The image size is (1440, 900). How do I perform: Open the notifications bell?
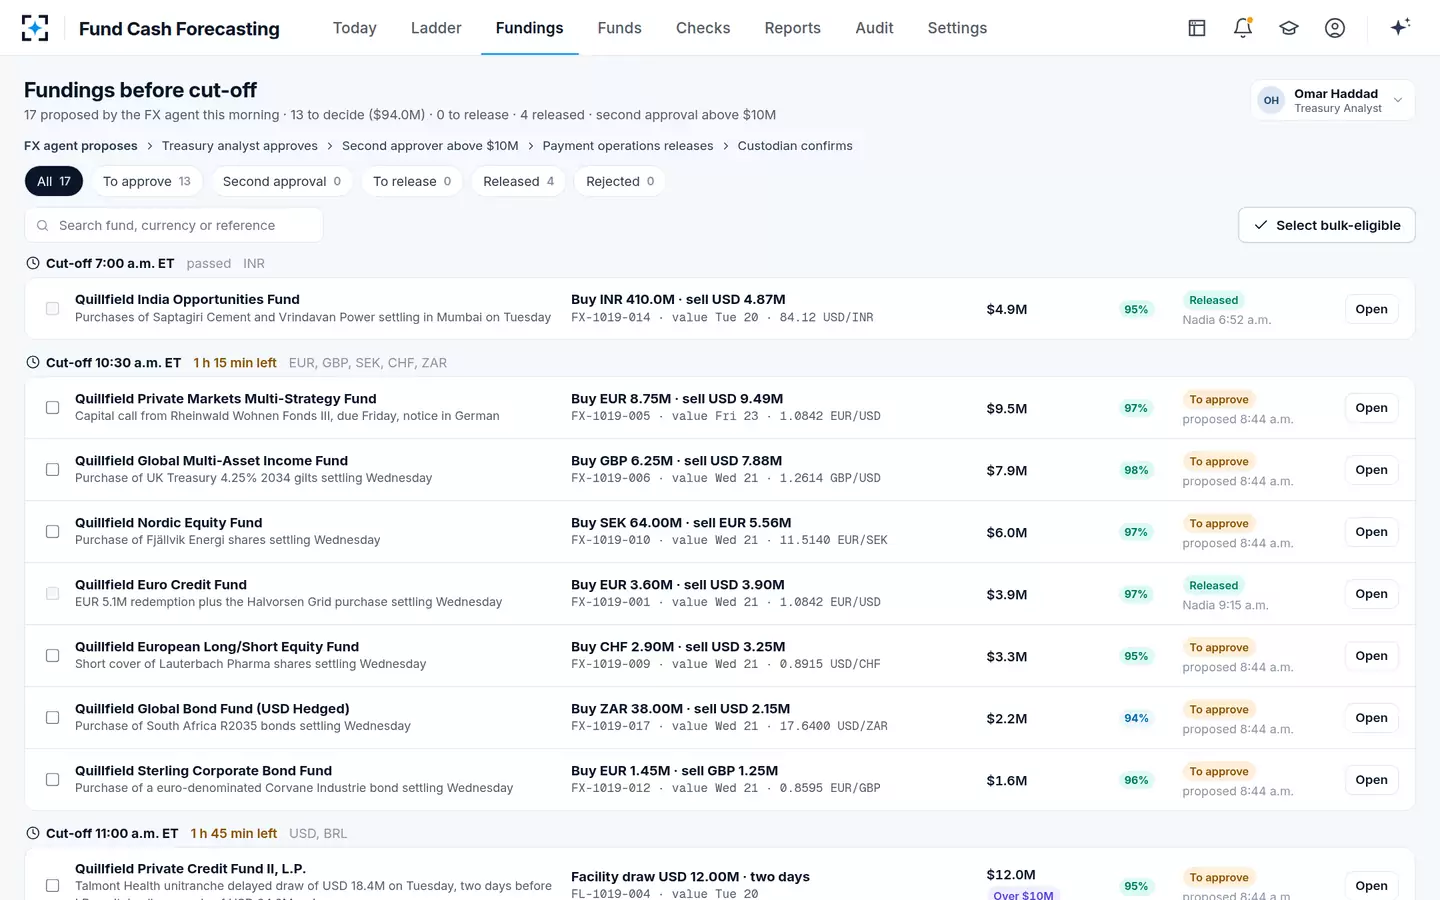(1243, 28)
